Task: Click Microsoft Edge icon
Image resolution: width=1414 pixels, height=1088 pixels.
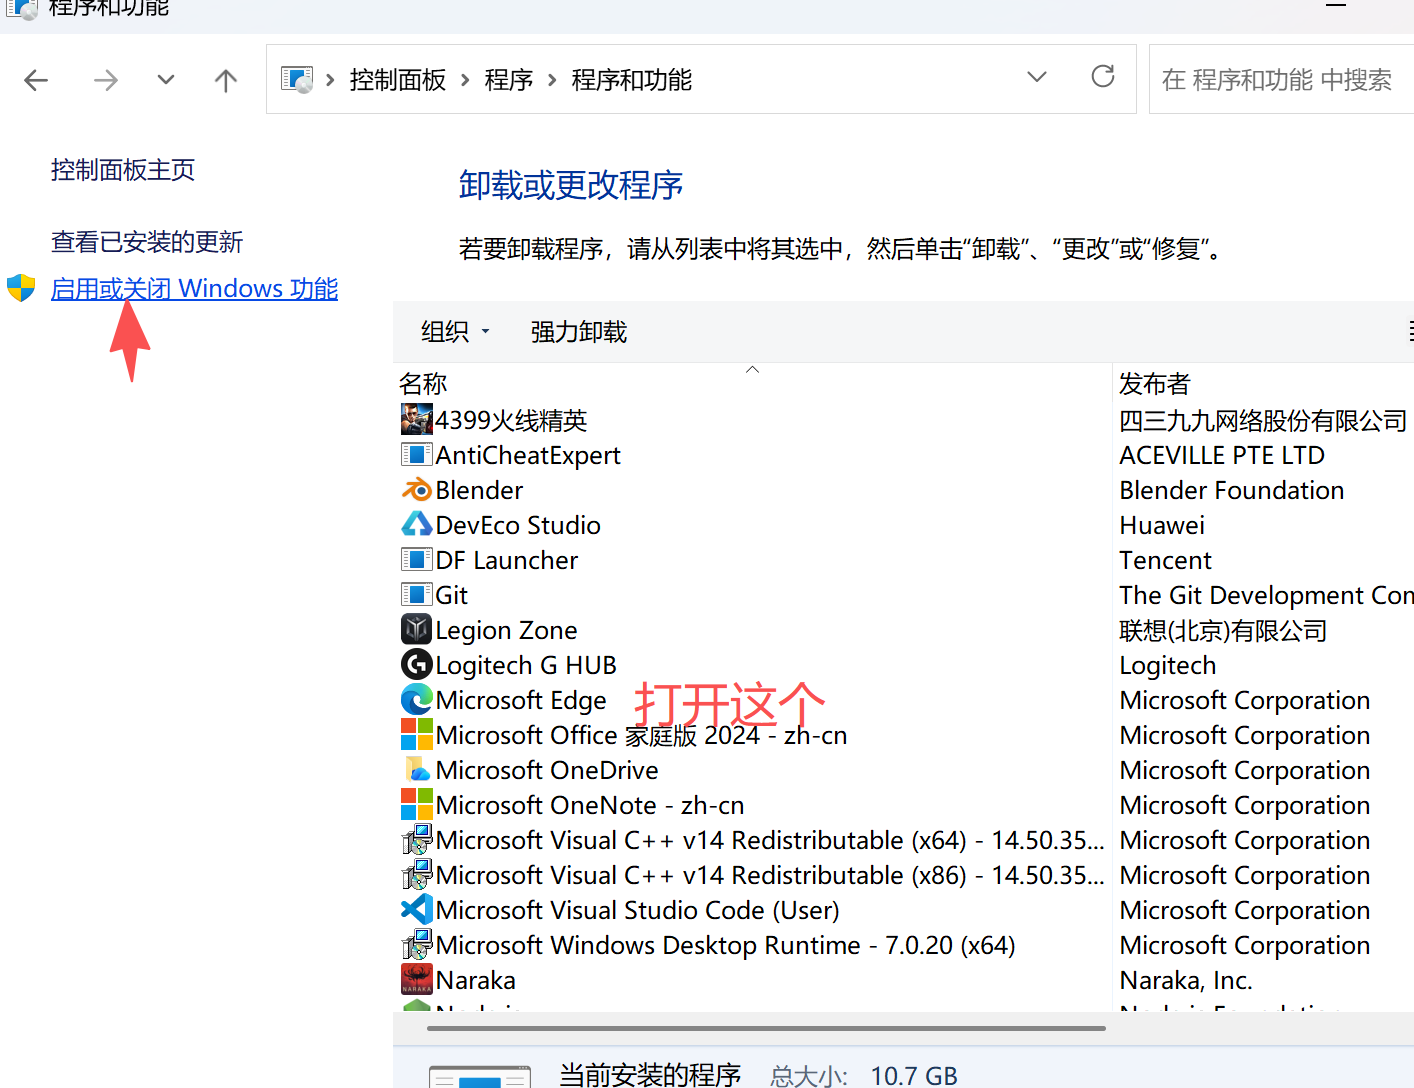Action: (417, 699)
